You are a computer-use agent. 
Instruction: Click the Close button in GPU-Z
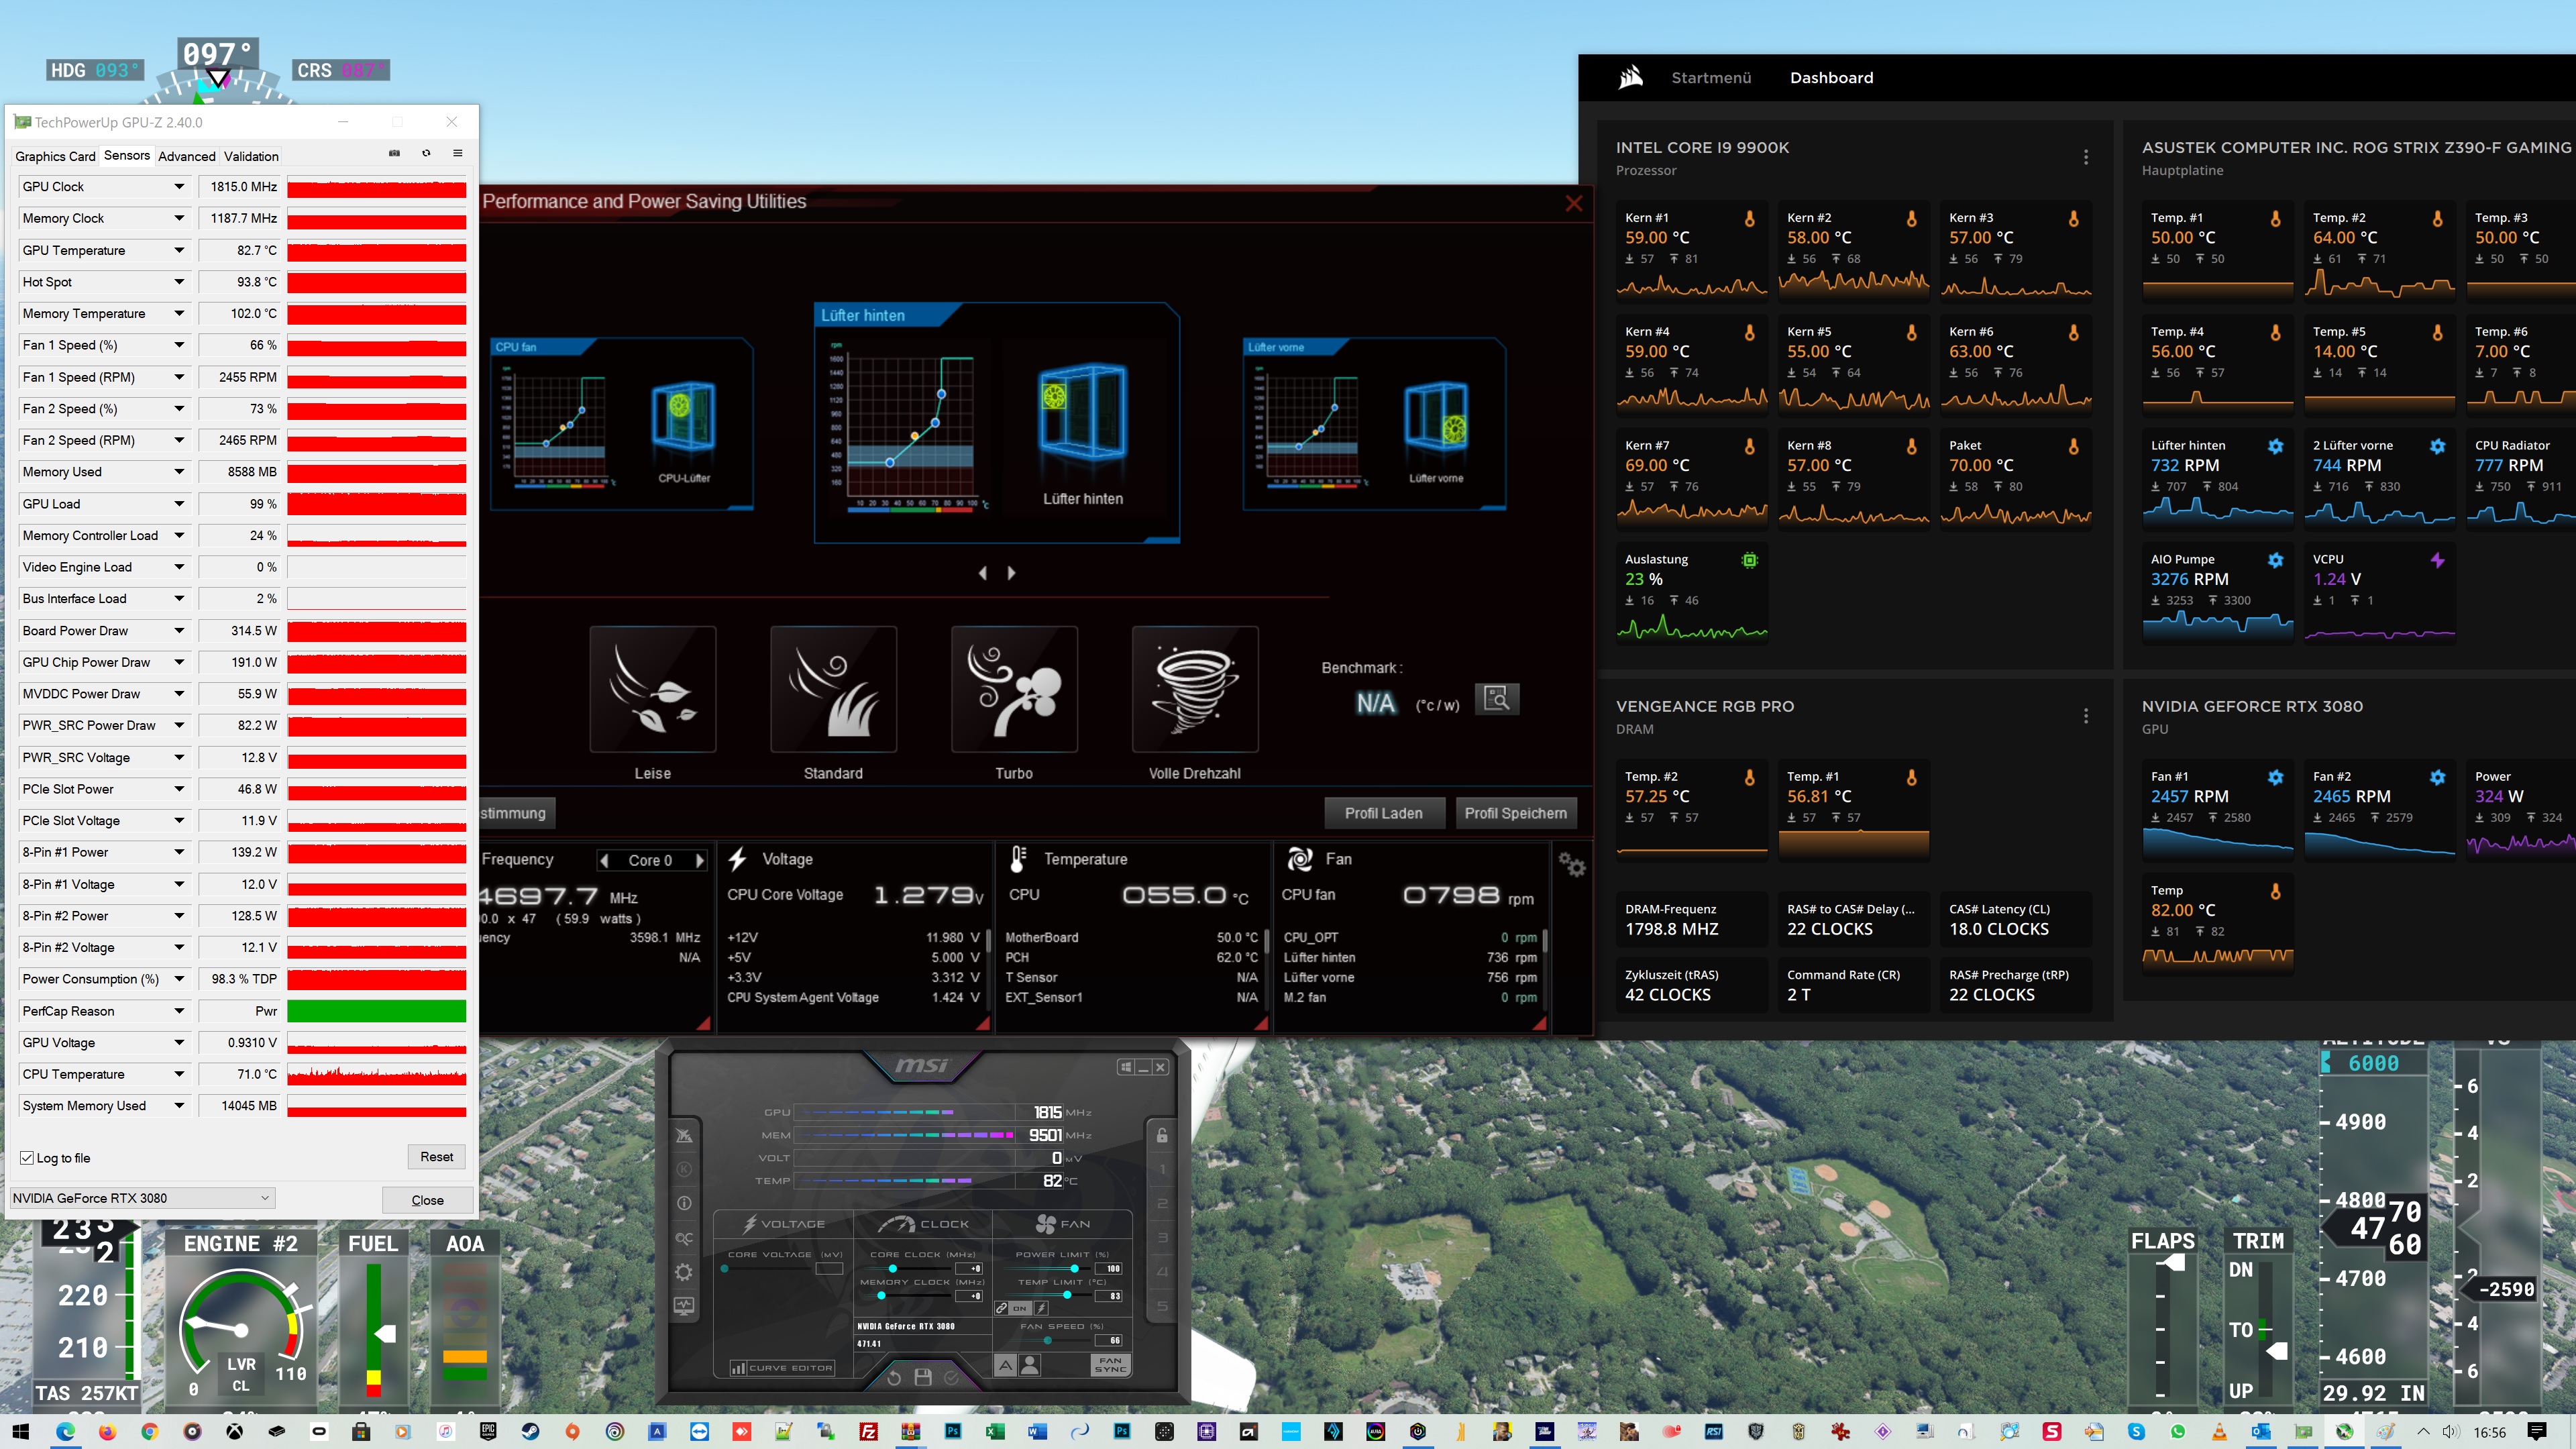pyautogui.click(x=427, y=1200)
